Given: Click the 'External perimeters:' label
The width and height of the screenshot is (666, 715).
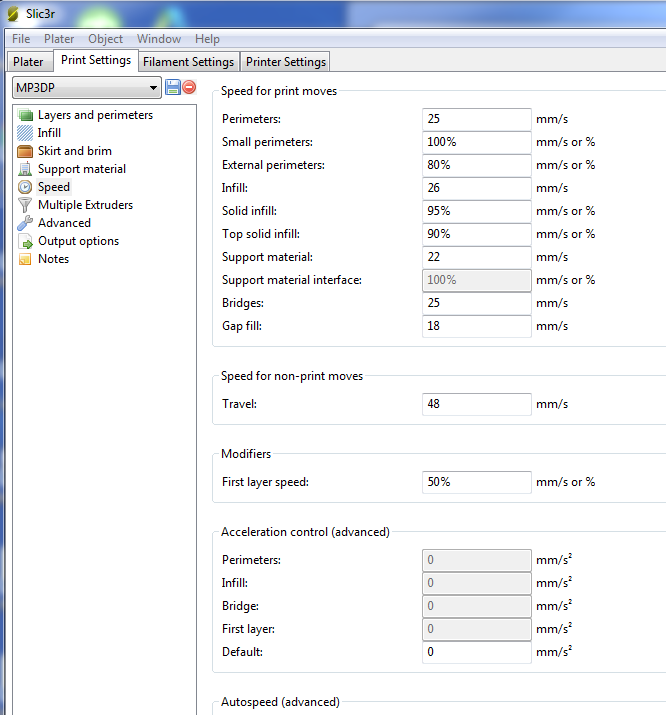Looking at the screenshot, I should point(273,165).
